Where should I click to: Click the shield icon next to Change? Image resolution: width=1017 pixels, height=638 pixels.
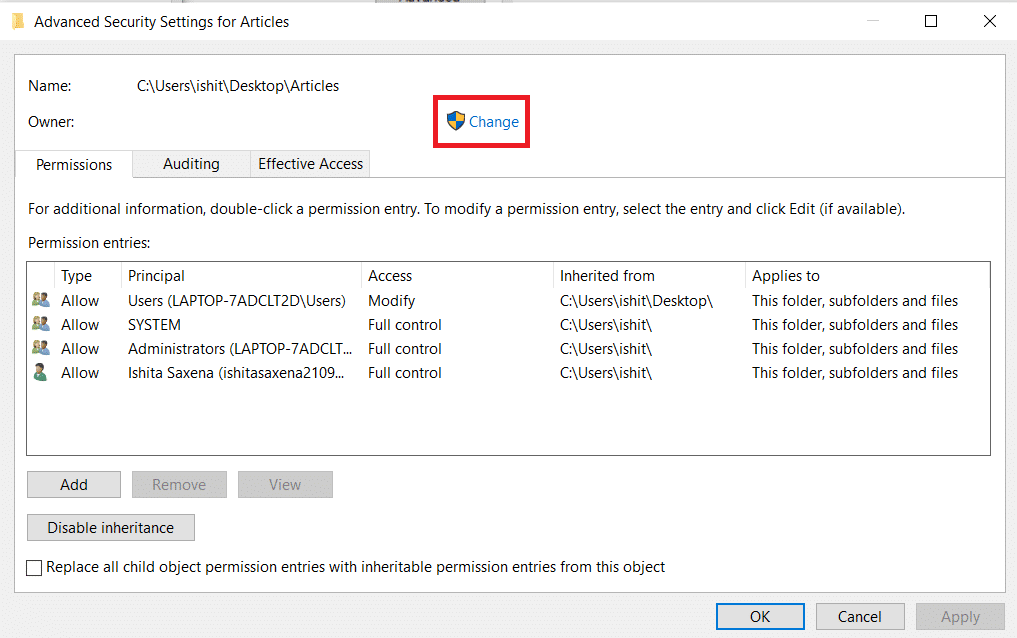pyautogui.click(x=457, y=120)
